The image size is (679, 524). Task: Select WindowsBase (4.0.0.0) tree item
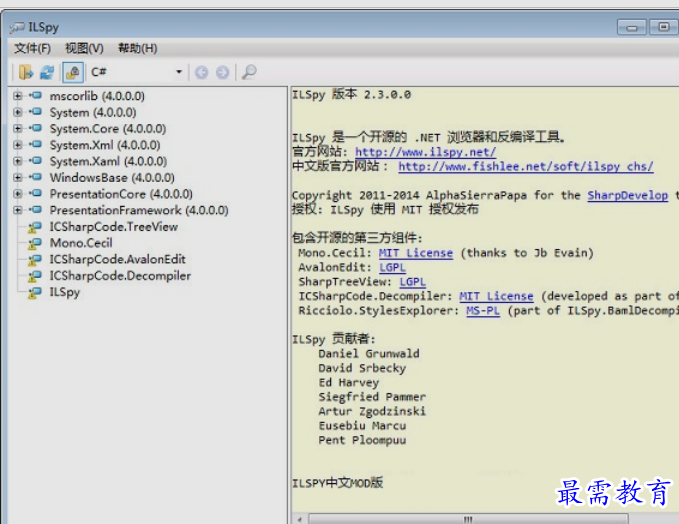pos(112,178)
